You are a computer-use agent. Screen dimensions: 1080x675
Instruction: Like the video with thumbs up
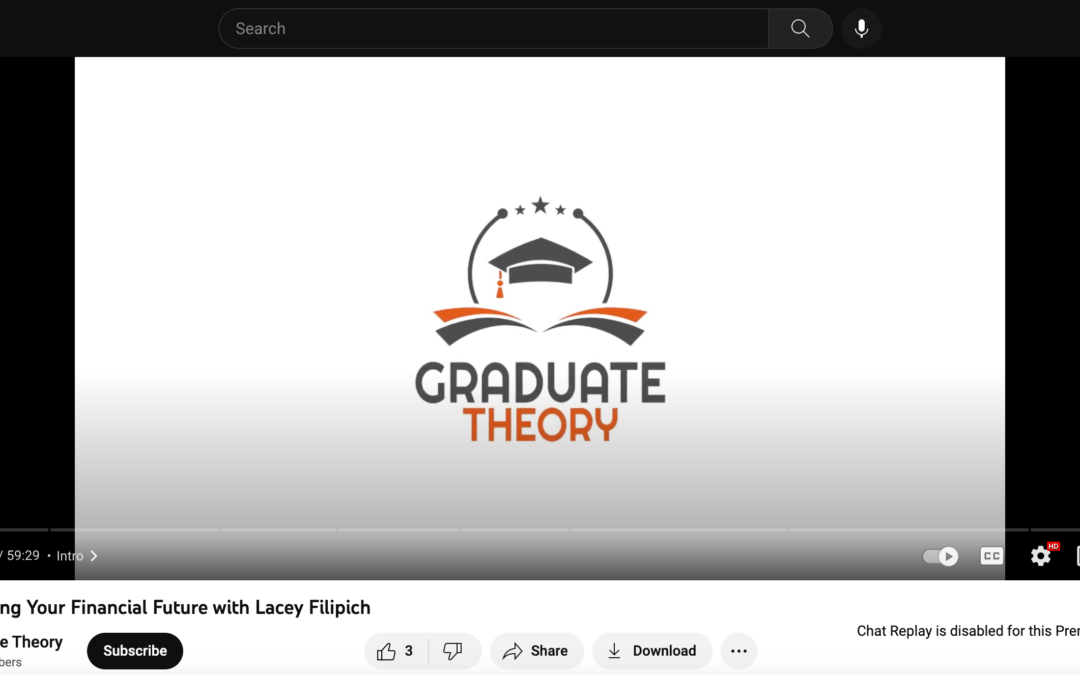tap(395, 651)
